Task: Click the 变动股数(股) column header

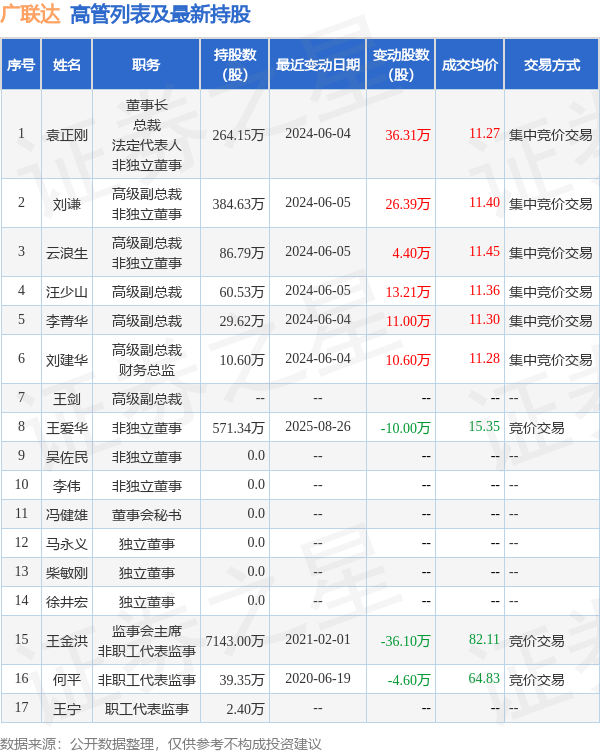Action: 401,64
